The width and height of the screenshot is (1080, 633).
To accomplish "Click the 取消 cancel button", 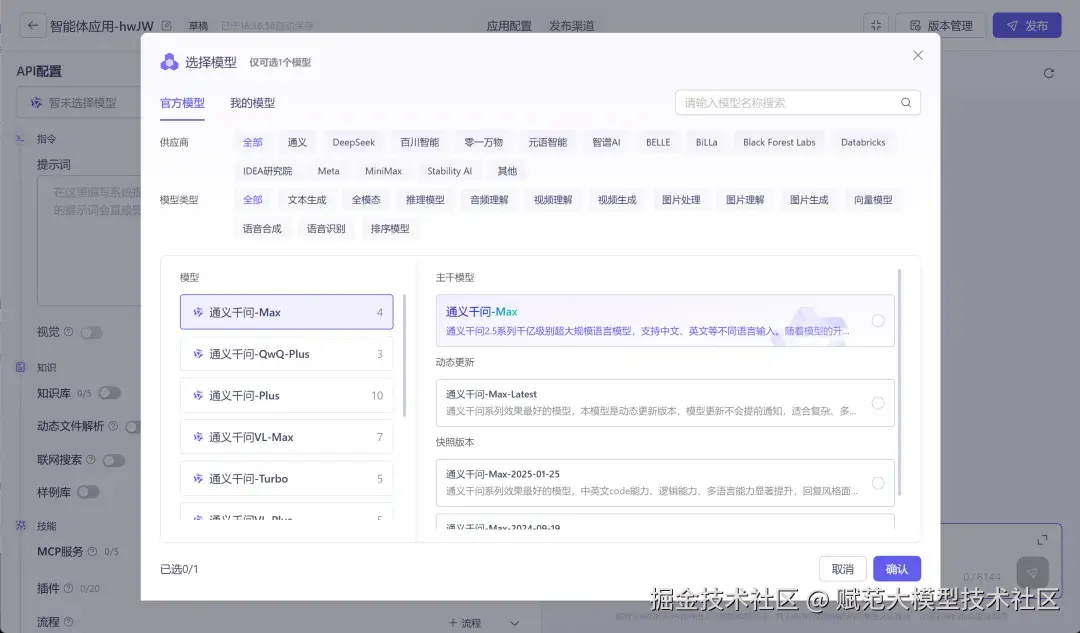I will pos(842,568).
